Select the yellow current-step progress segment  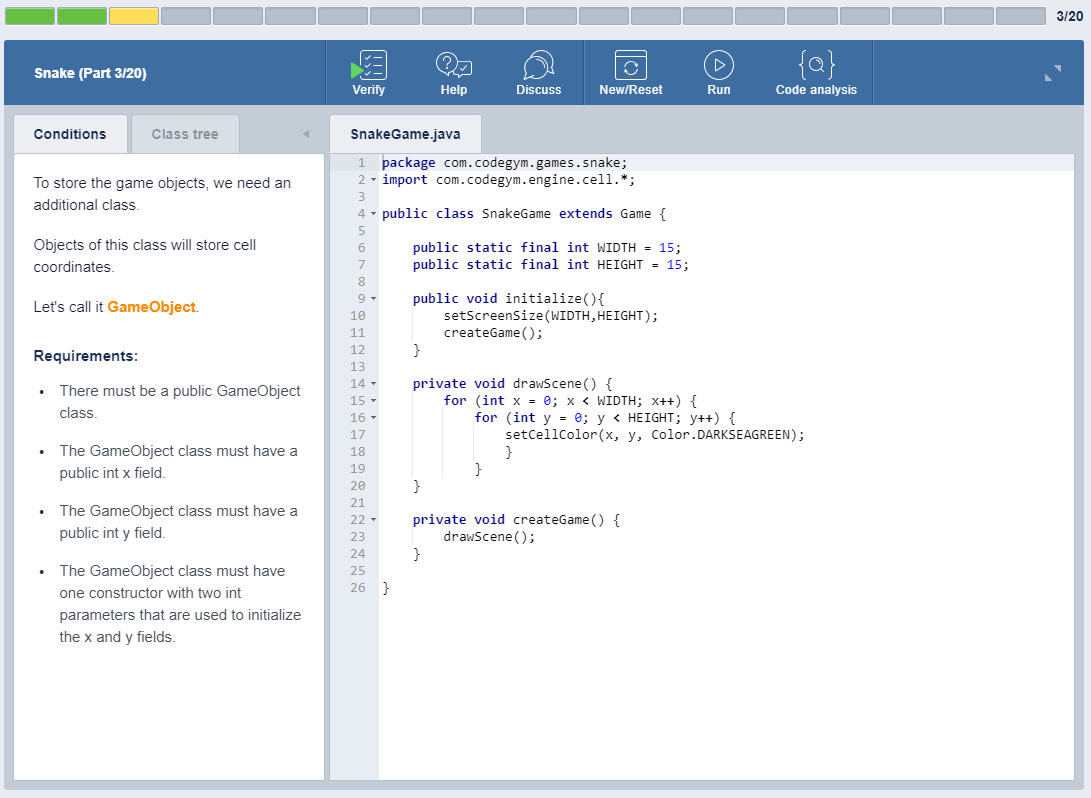134,16
